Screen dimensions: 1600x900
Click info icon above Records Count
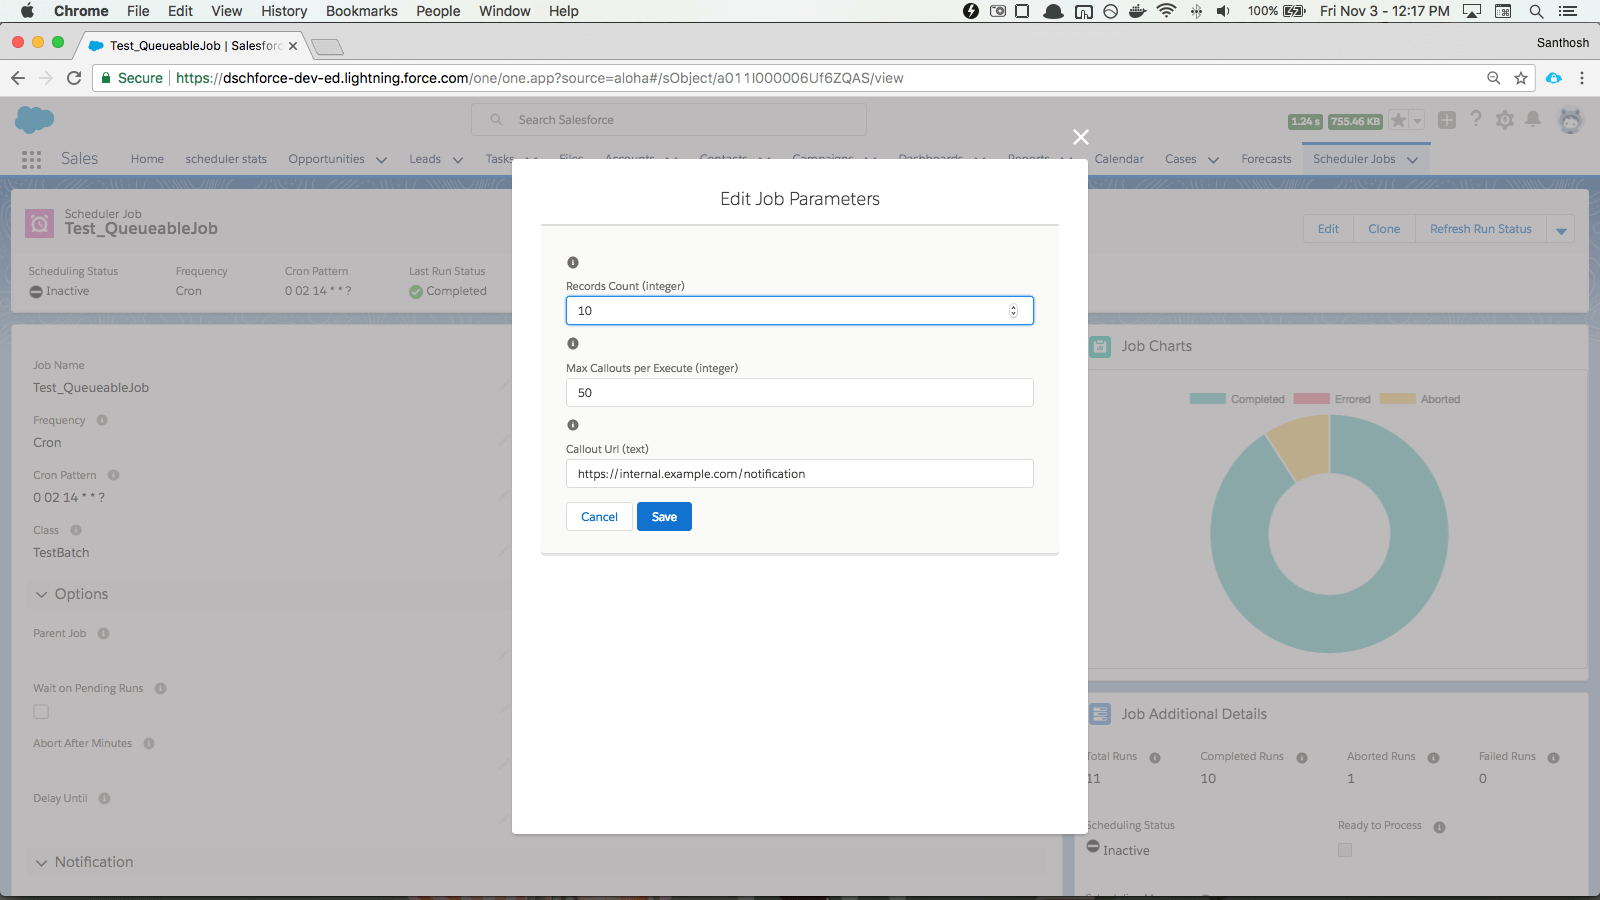tap(573, 263)
